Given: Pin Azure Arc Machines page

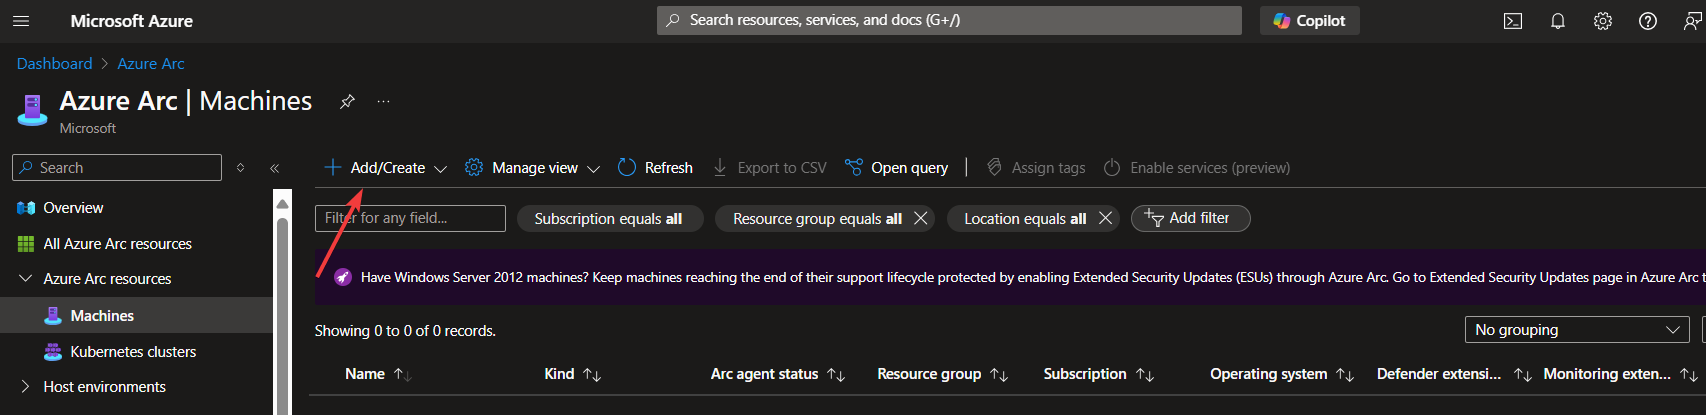Looking at the screenshot, I should (347, 101).
